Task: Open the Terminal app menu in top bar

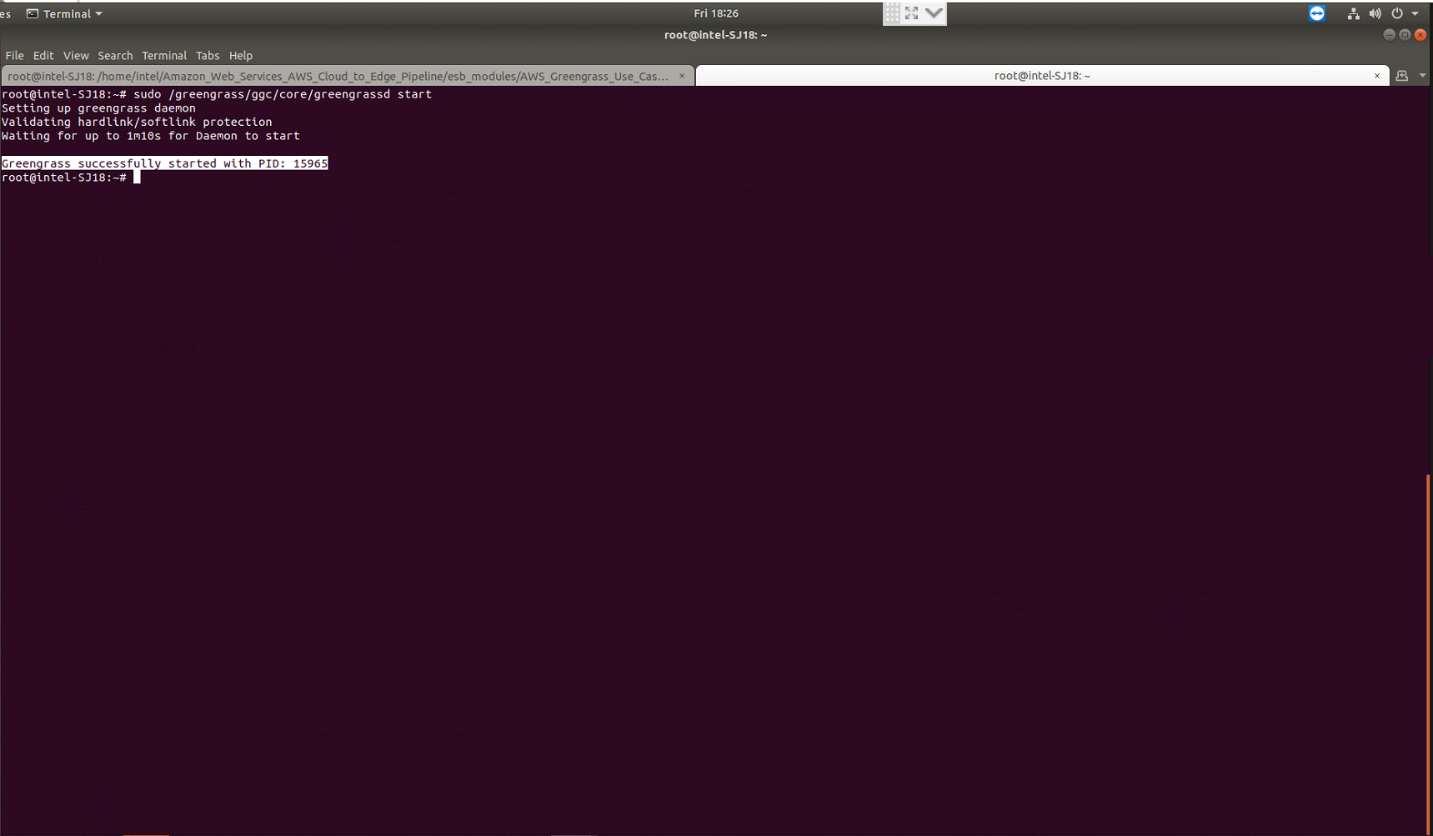Action: tap(65, 14)
